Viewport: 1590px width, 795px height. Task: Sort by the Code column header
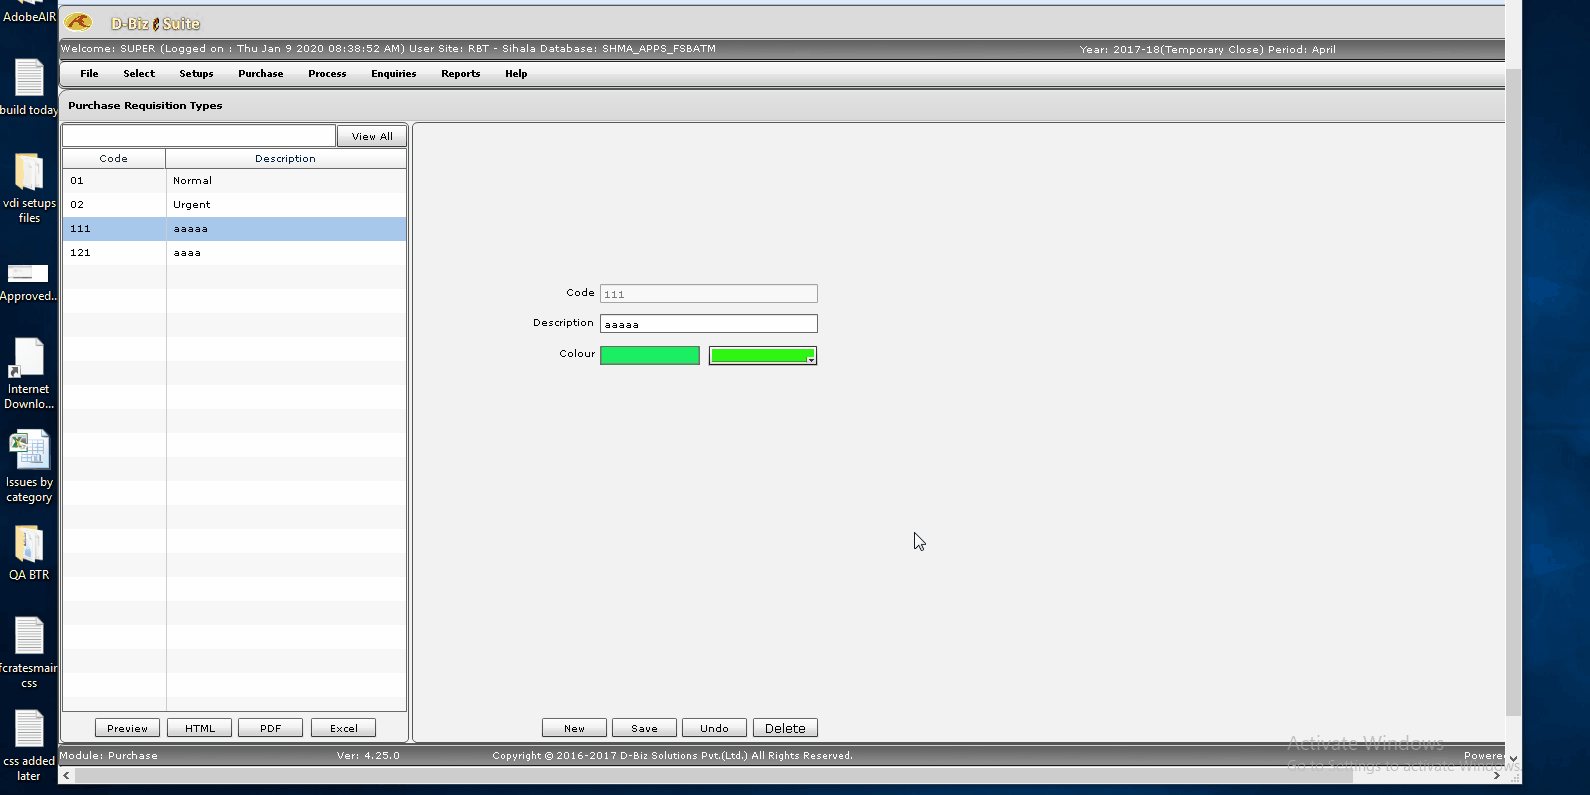pyautogui.click(x=114, y=158)
